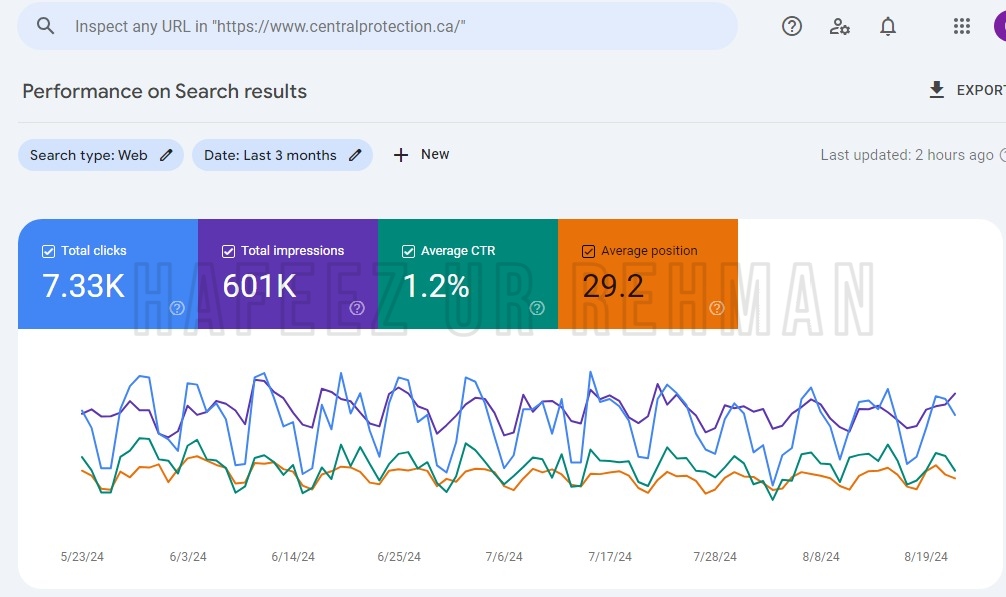
Task: Toggle the Average position checkbox
Action: (588, 251)
